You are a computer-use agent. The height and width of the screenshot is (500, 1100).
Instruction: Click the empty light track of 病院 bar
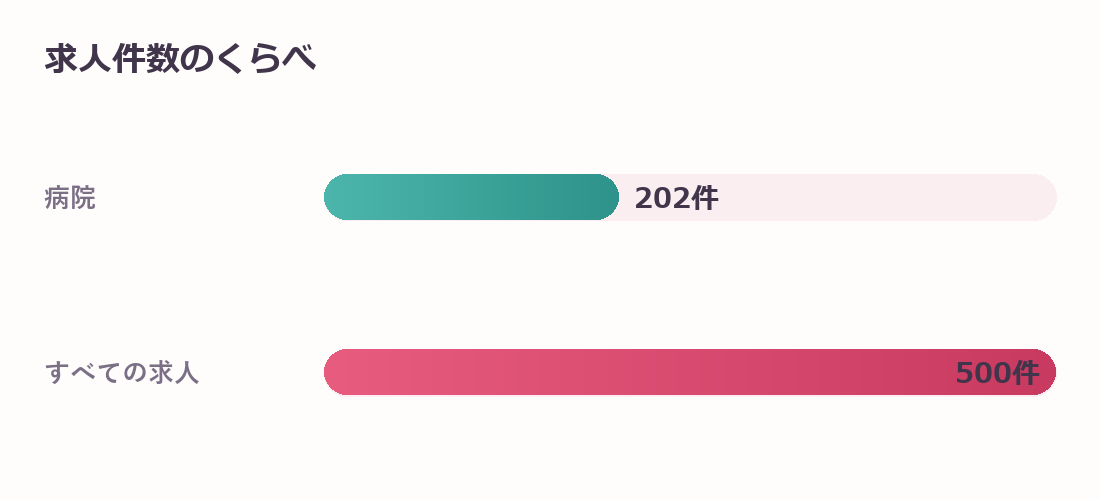coord(838,197)
